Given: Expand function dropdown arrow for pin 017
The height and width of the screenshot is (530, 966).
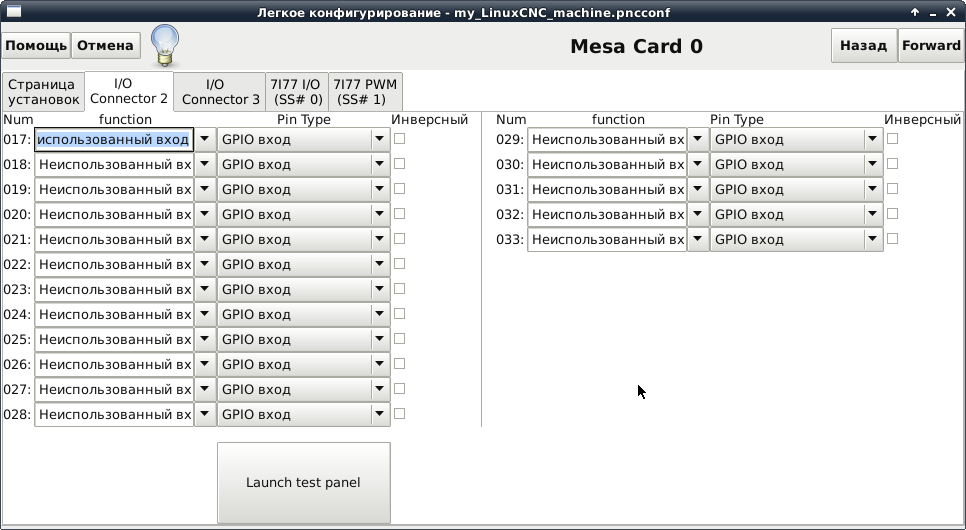Looking at the screenshot, I should (205, 139).
